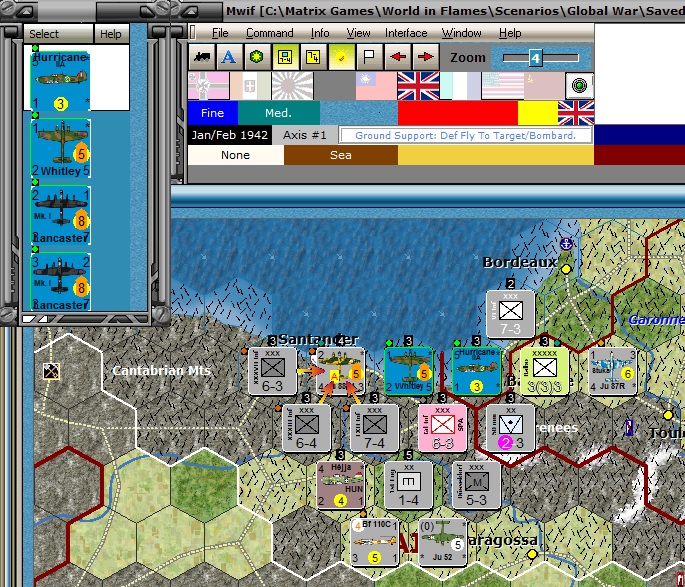Viewport: 685px width, 587px height.
Task: Click the 7-4 infantry corps counter
Action: (x=375, y=428)
